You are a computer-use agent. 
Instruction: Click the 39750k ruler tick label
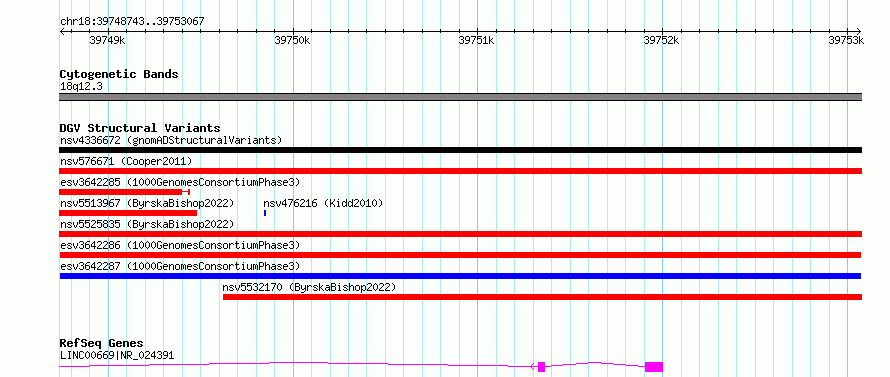(x=292, y=40)
